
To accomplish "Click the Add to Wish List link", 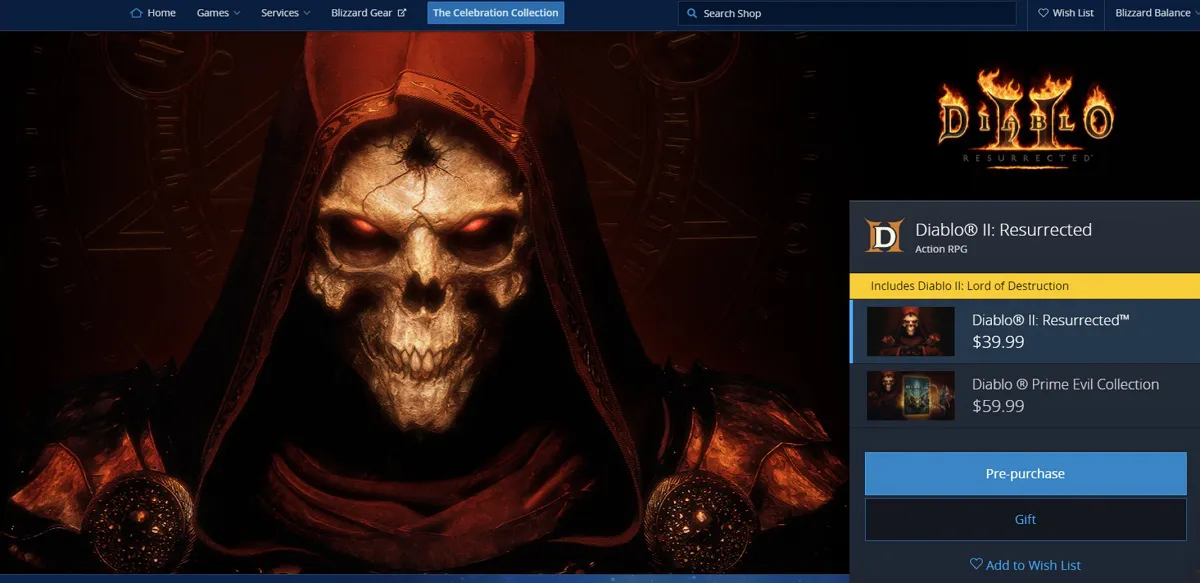I will [1025, 565].
